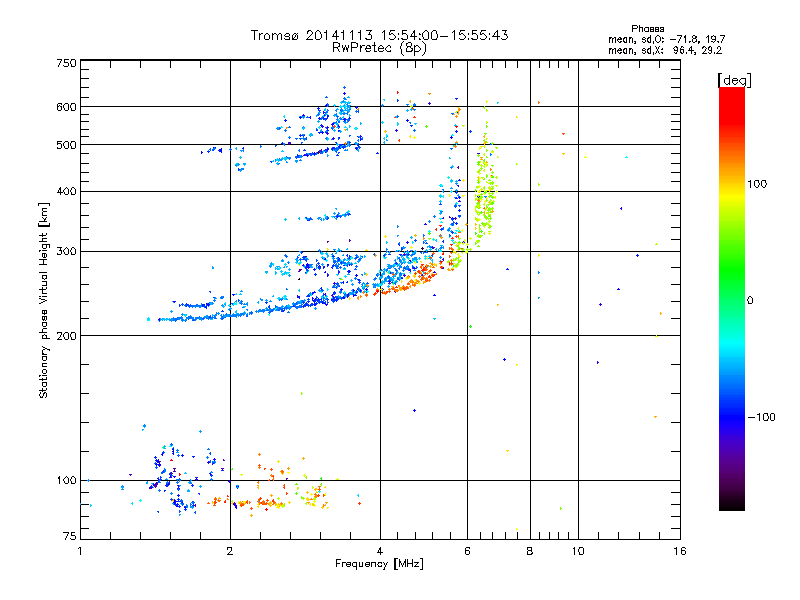
Task: Click the '[deg]' colorbar unit label
Action: click(x=734, y=80)
